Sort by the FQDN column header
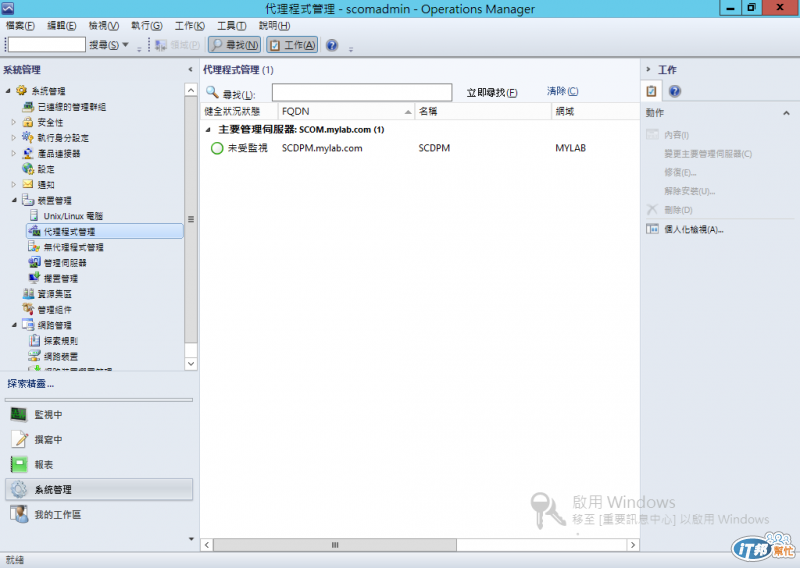800x568 pixels. [x=346, y=111]
